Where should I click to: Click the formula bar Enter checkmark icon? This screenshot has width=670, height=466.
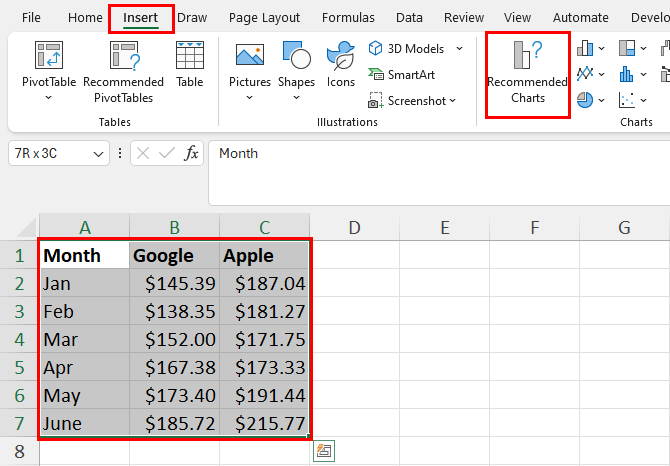(x=167, y=153)
